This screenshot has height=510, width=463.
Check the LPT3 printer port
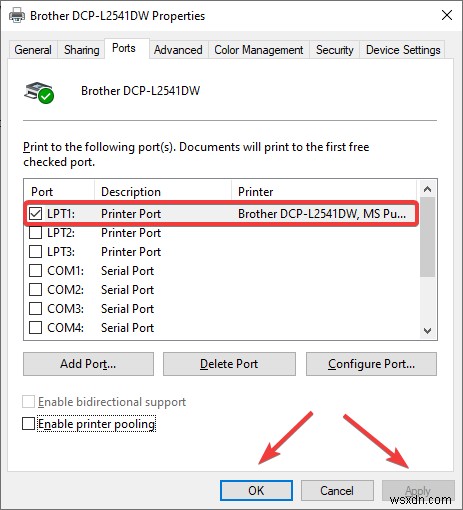35,252
